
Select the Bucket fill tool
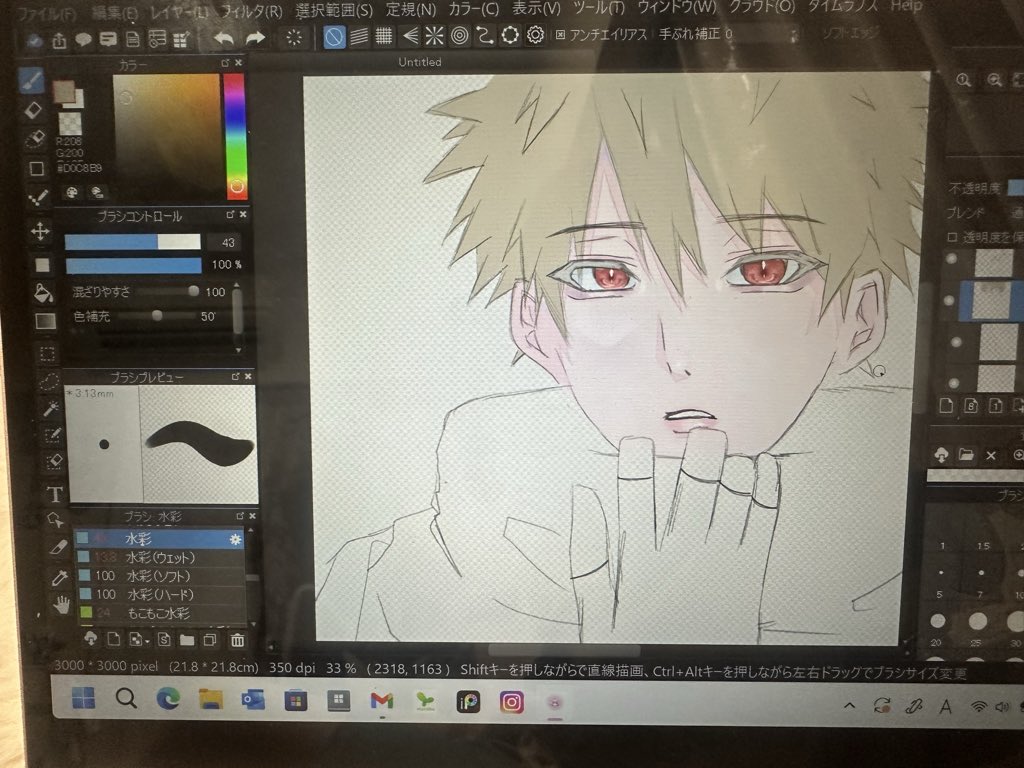click(43, 293)
